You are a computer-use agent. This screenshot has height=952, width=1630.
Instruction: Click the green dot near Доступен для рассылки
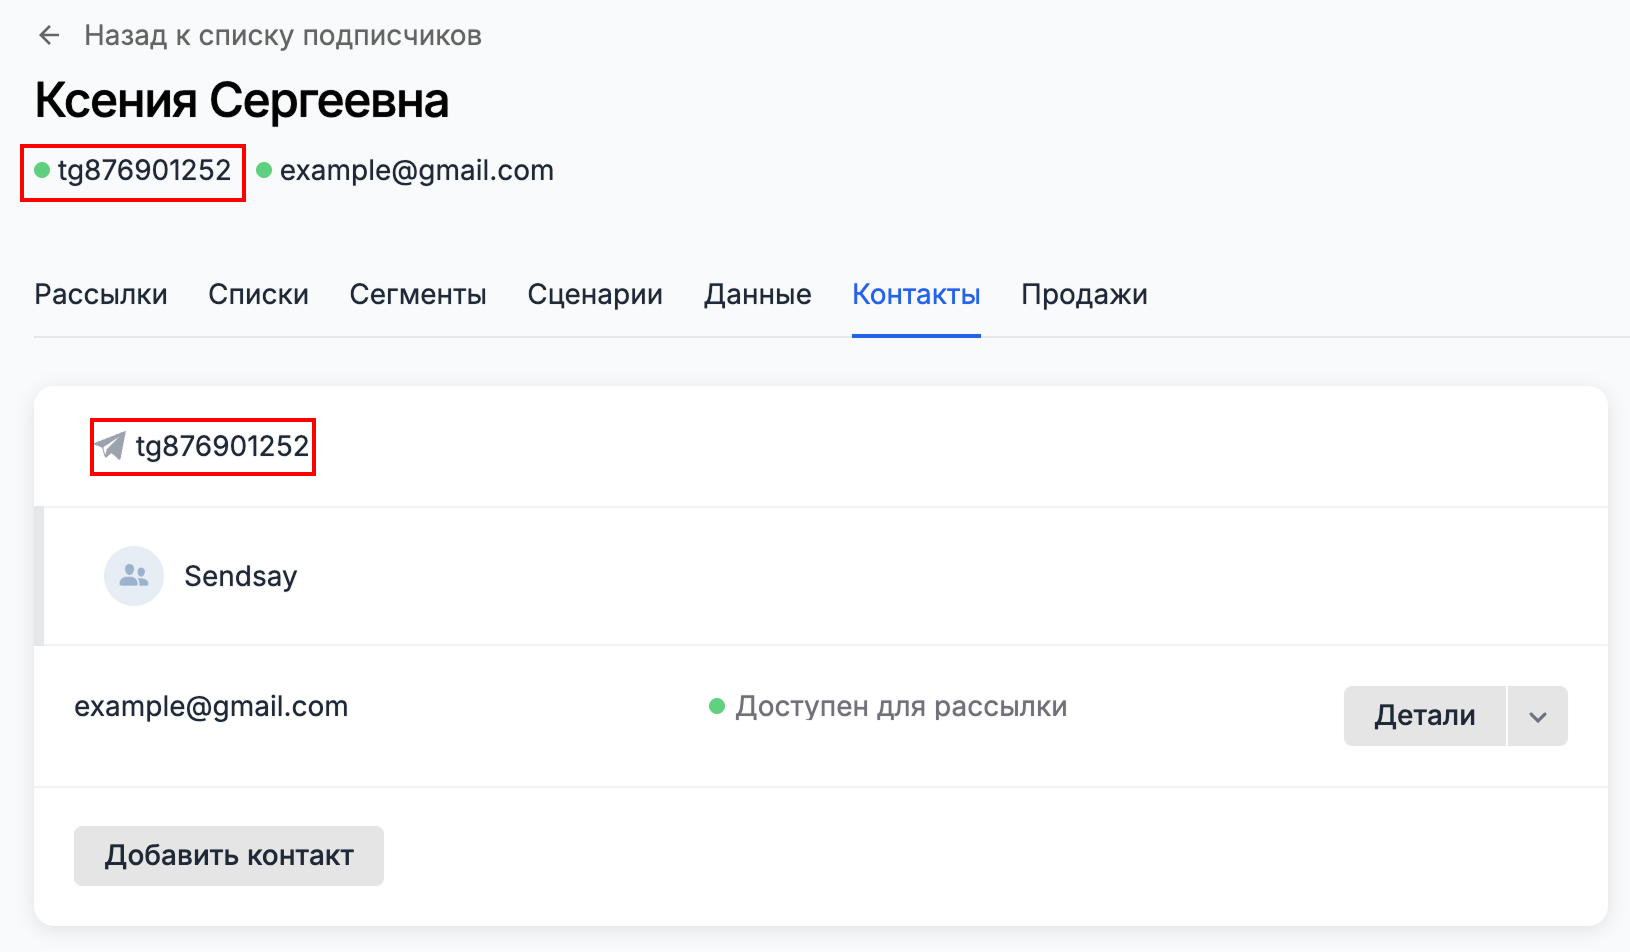716,705
